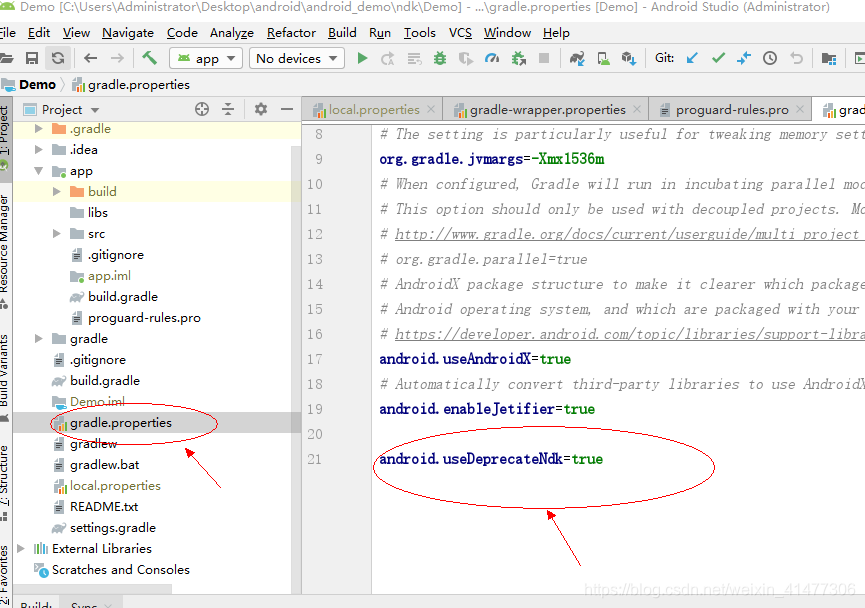The width and height of the screenshot is (865, 608).
Task: Collapse the app module folder
Action: pyautogui.click(x=38, y=171)
